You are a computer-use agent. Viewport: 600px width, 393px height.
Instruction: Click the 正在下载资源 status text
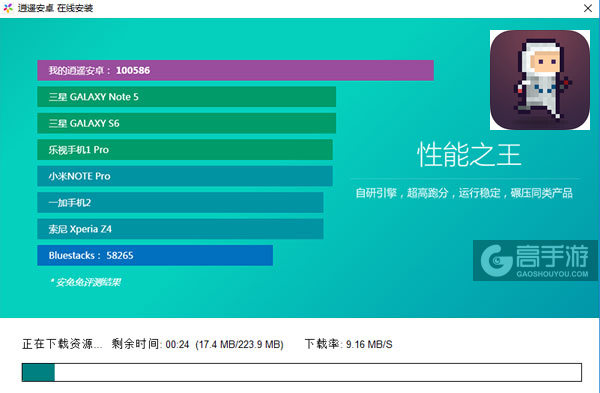(x=62, y=344)
